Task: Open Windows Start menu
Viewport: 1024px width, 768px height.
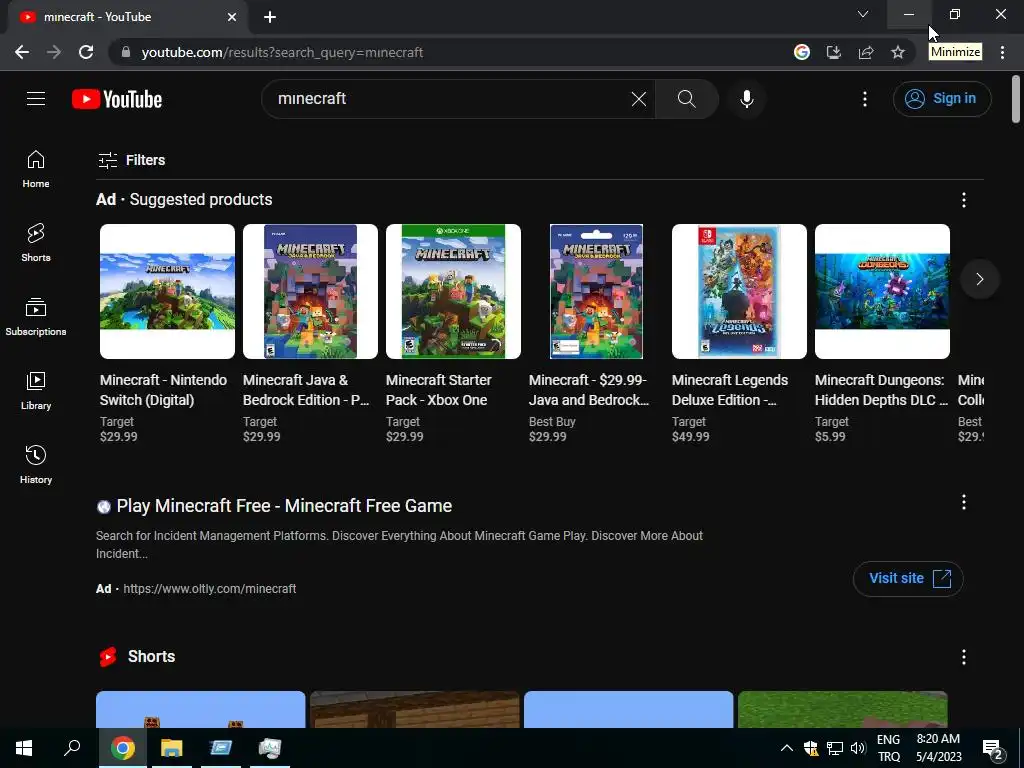Action: (x=24, y=748)
